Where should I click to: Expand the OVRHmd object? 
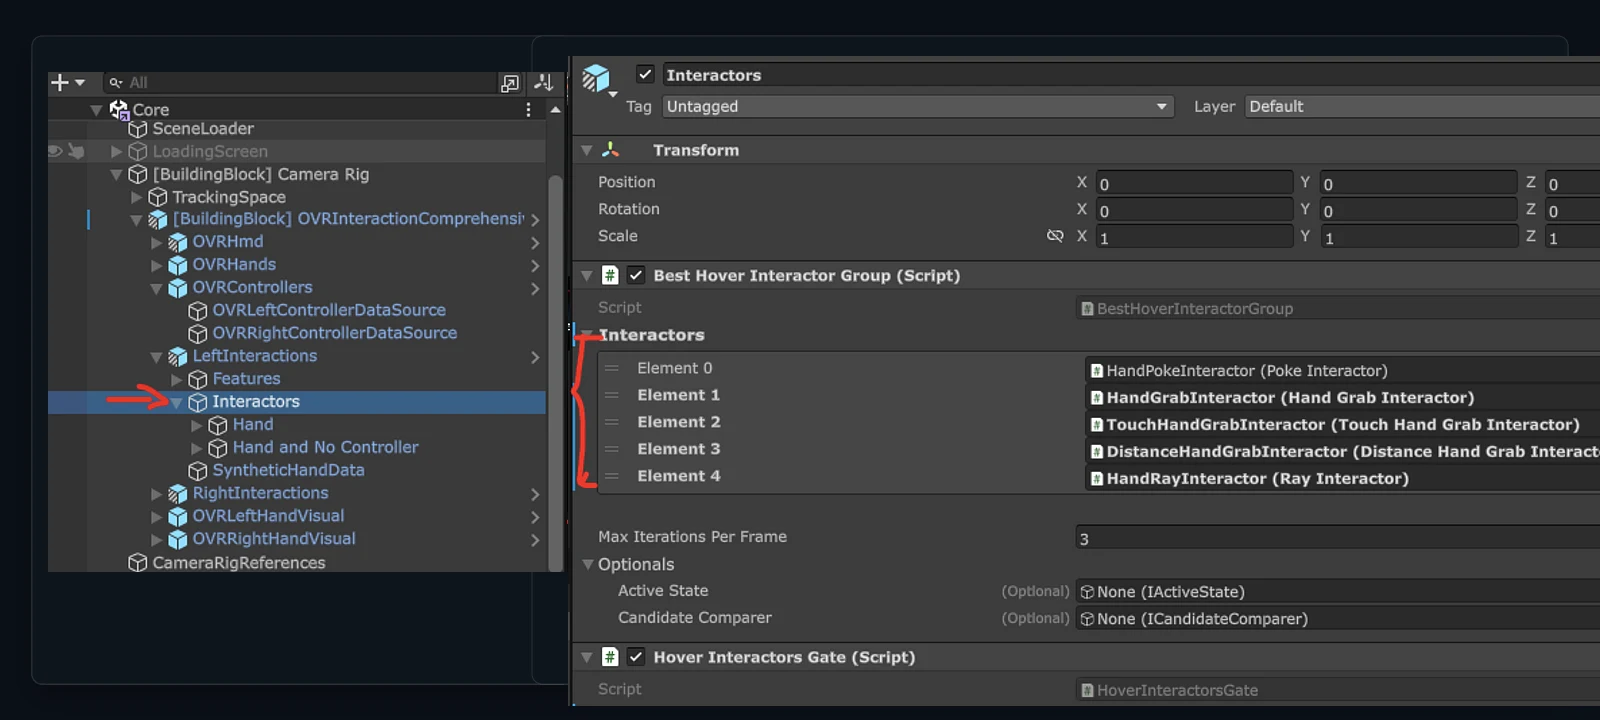tap(156, 242)
